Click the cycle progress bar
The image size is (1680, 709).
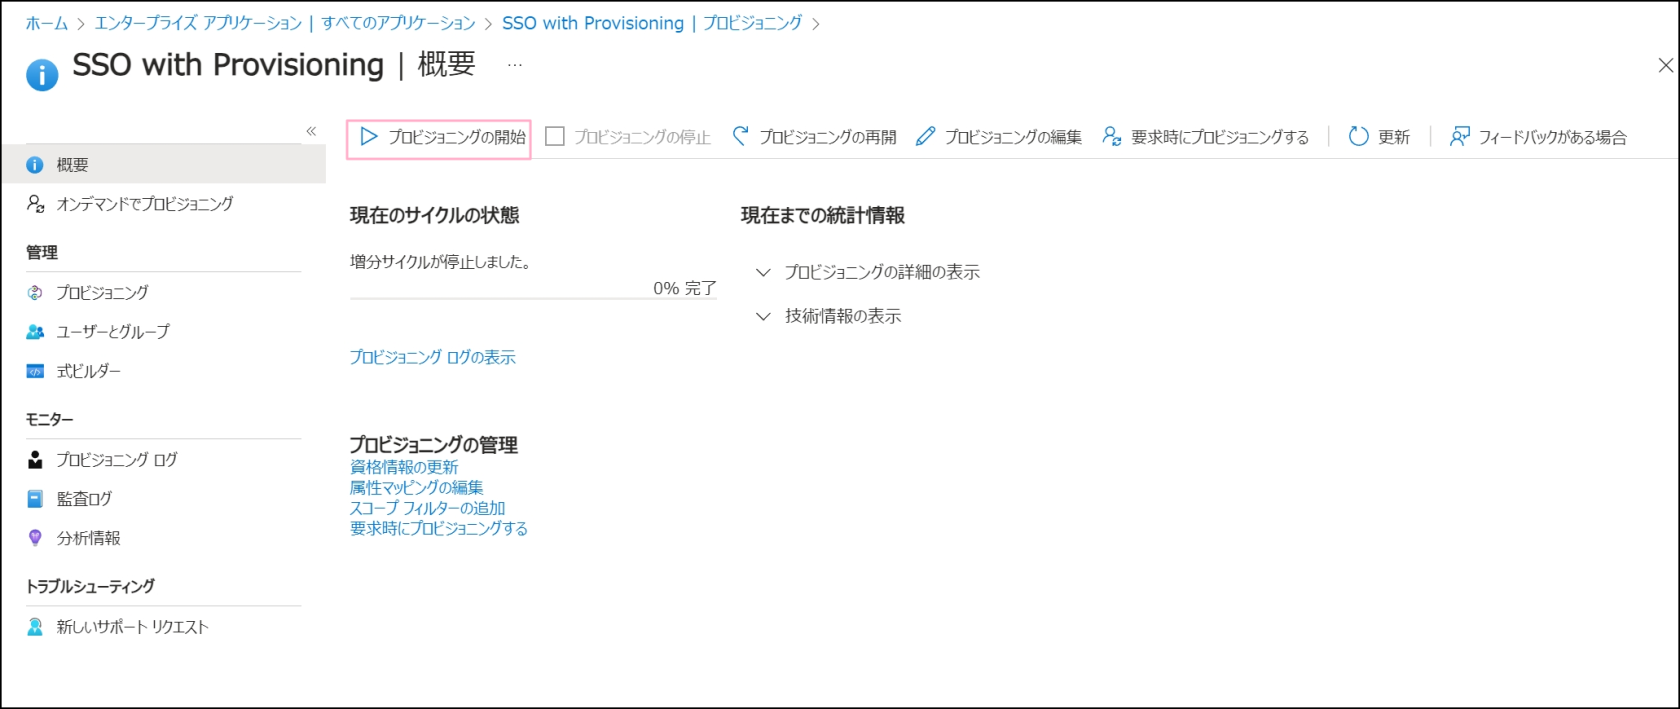click(532, 298)
